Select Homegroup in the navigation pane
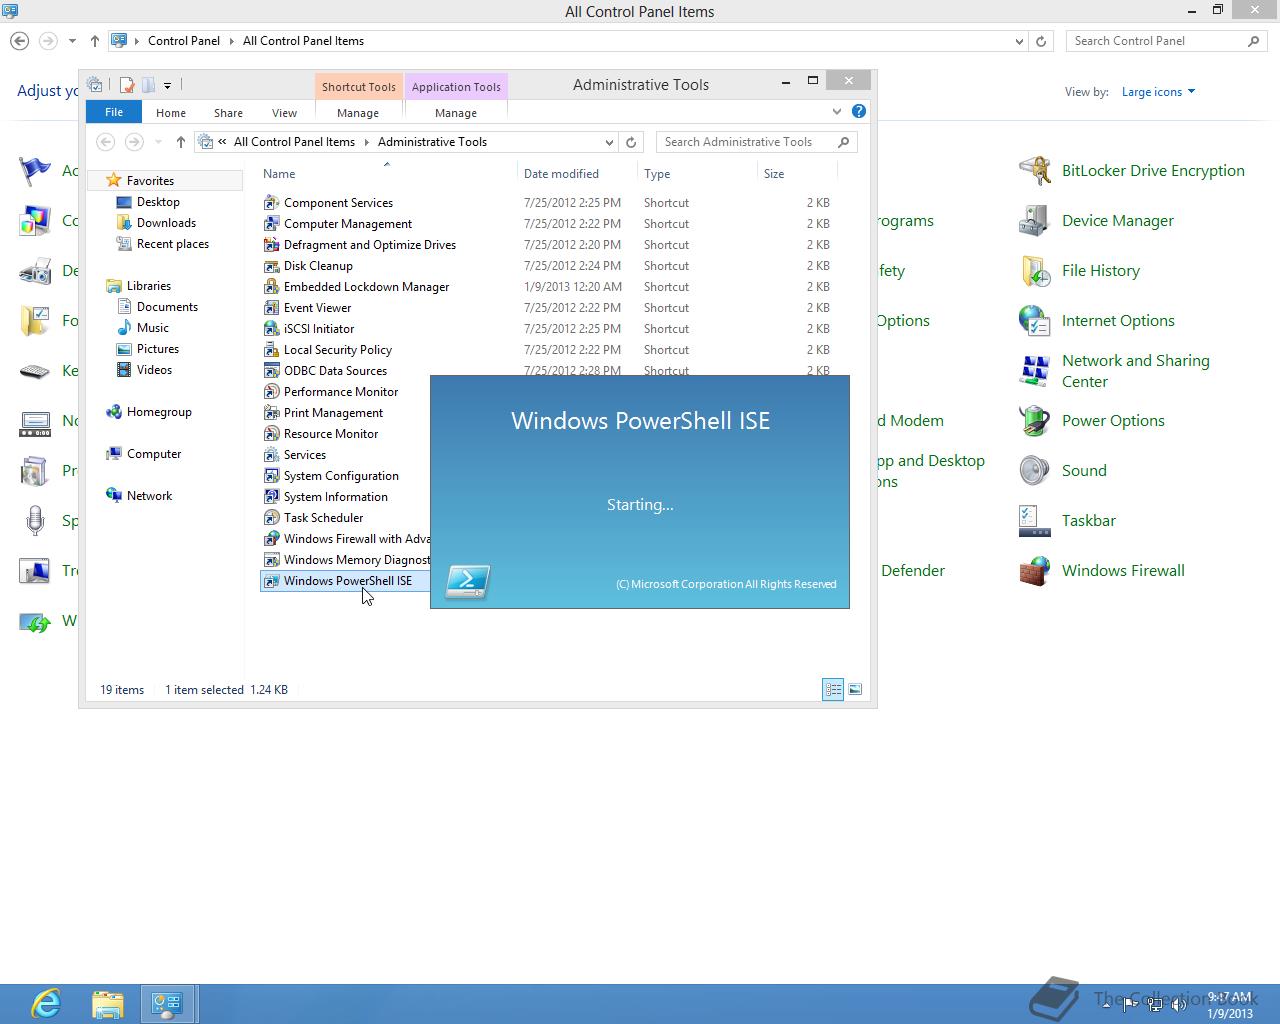The height and width of the screenshot is (1024, 1280). click(159, 412)
